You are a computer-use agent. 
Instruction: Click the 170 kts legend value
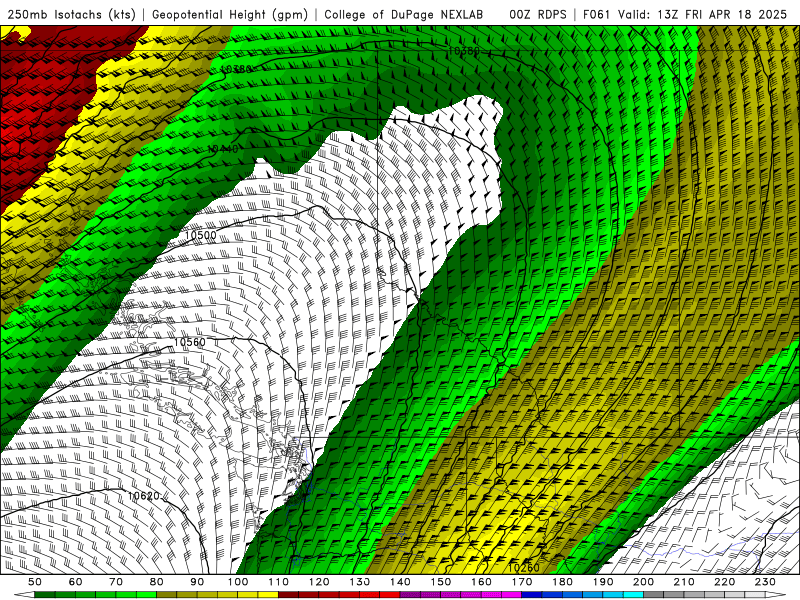click(x=522, y=582)
